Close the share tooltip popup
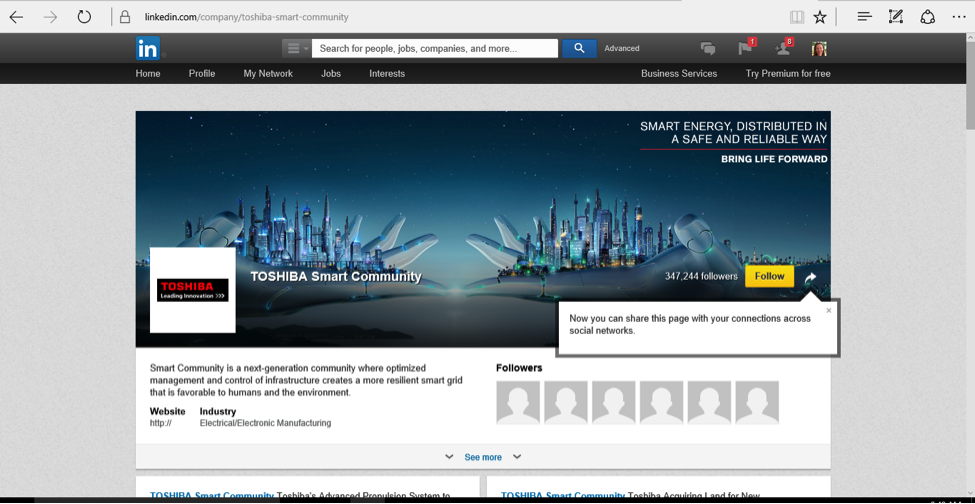This screenshot has height=504, width=975. pyautogui.click(x=828, y=310)
